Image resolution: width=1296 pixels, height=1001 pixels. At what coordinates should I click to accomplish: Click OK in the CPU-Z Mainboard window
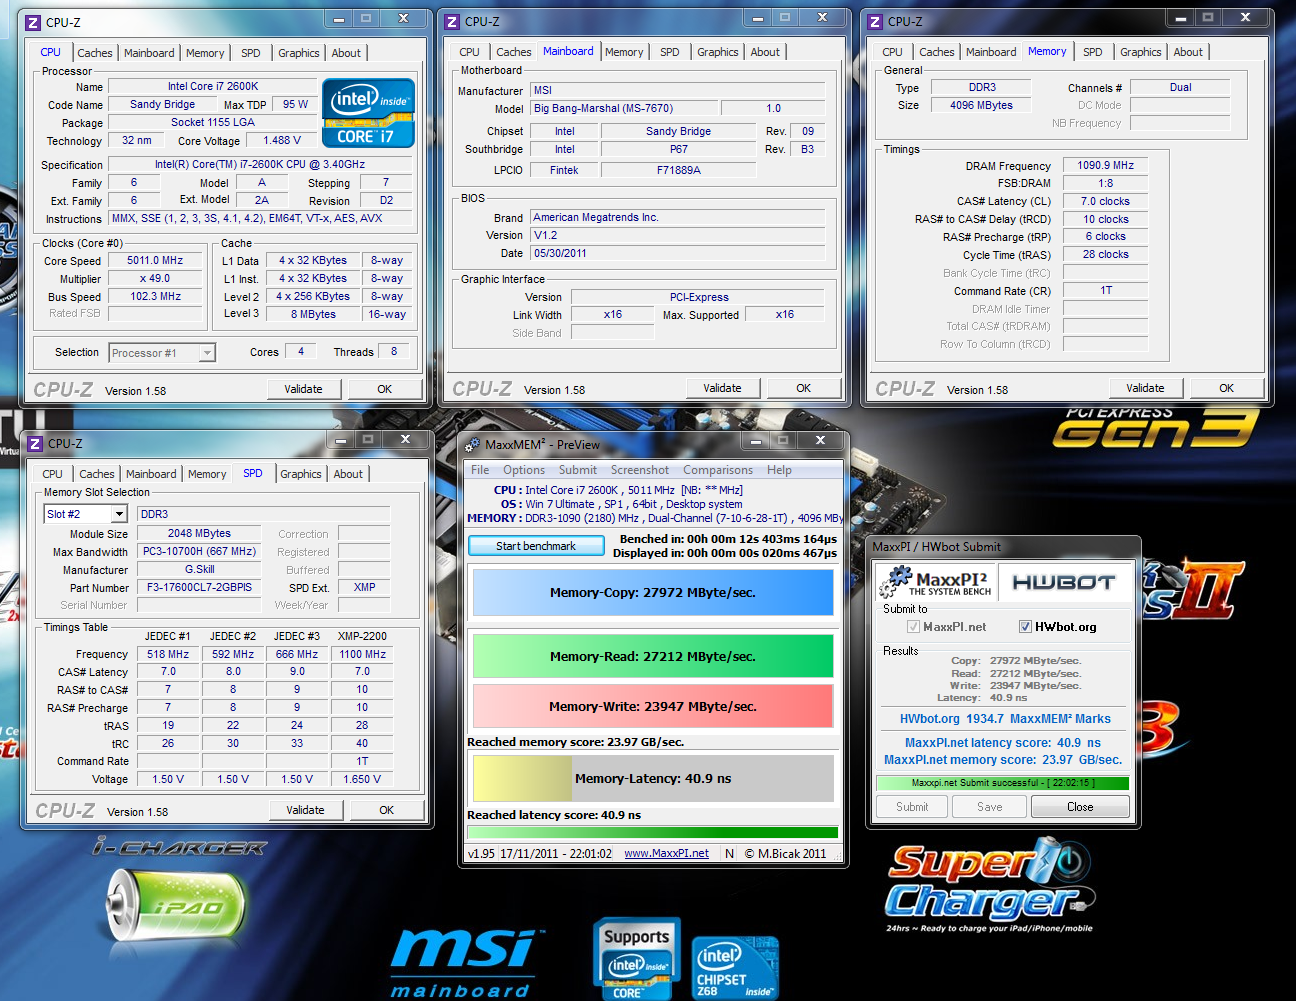(x=803, y=388)
